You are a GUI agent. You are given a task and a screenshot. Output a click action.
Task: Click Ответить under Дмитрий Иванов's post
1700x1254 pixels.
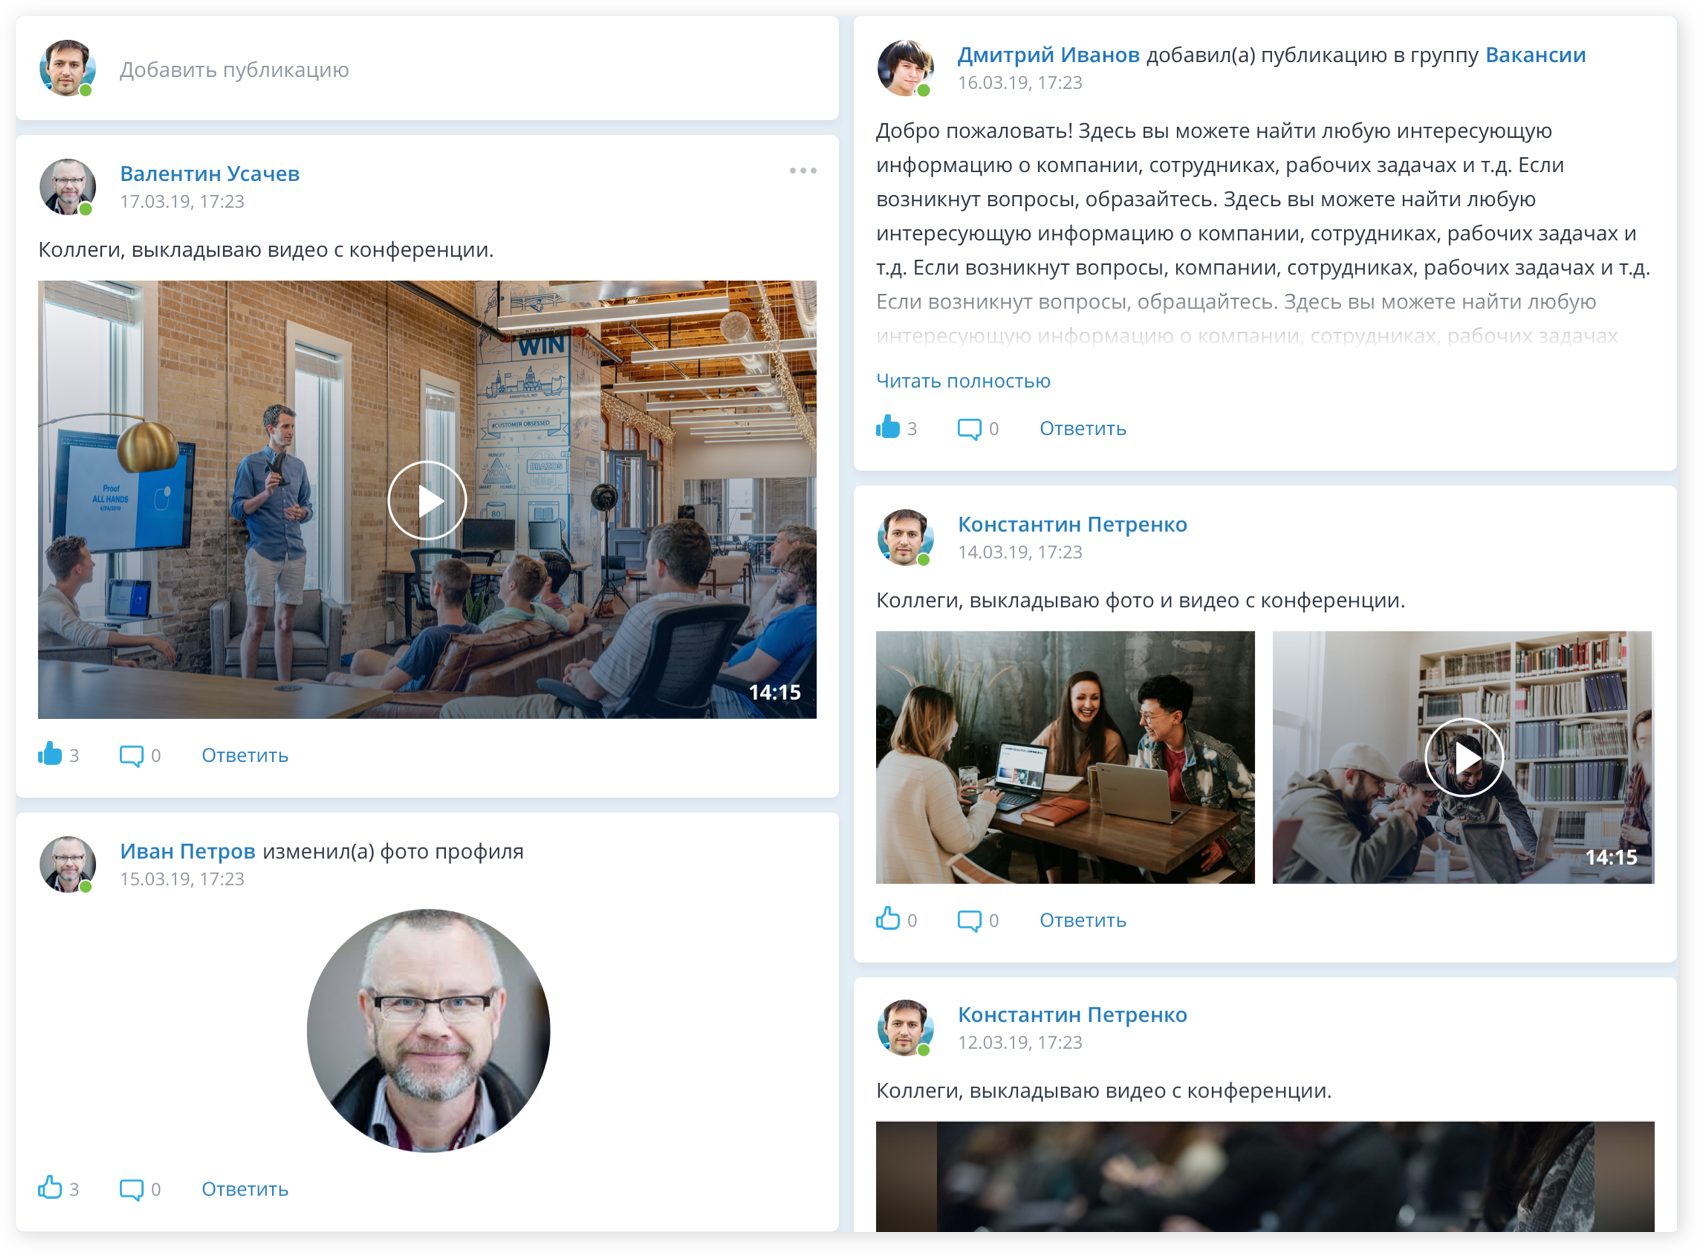pos(1083,429)
